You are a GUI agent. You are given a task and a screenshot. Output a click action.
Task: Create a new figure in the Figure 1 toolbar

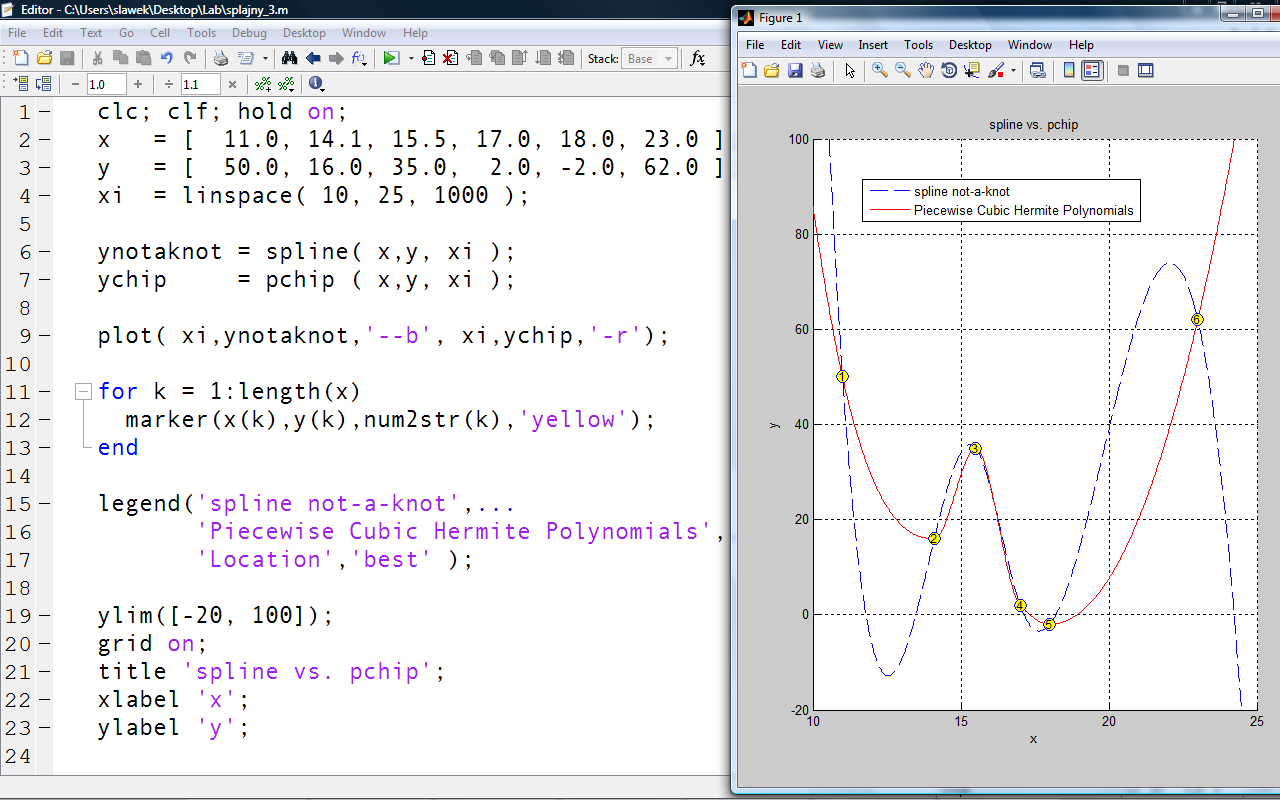(x=749, y=70)
